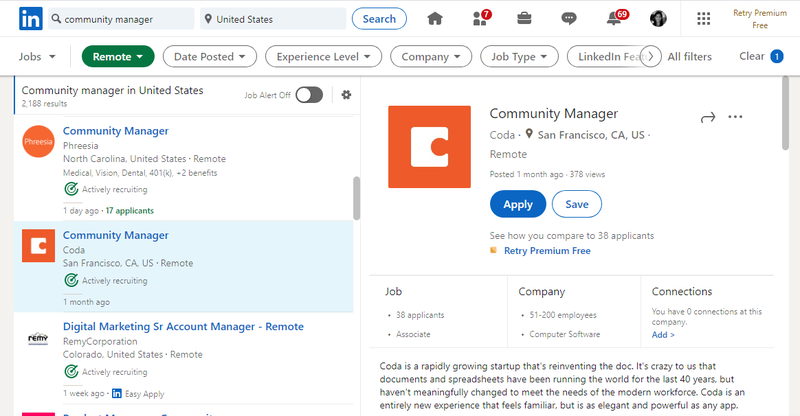
Task: Click the 17 applicants text
Action: point(130,211)
